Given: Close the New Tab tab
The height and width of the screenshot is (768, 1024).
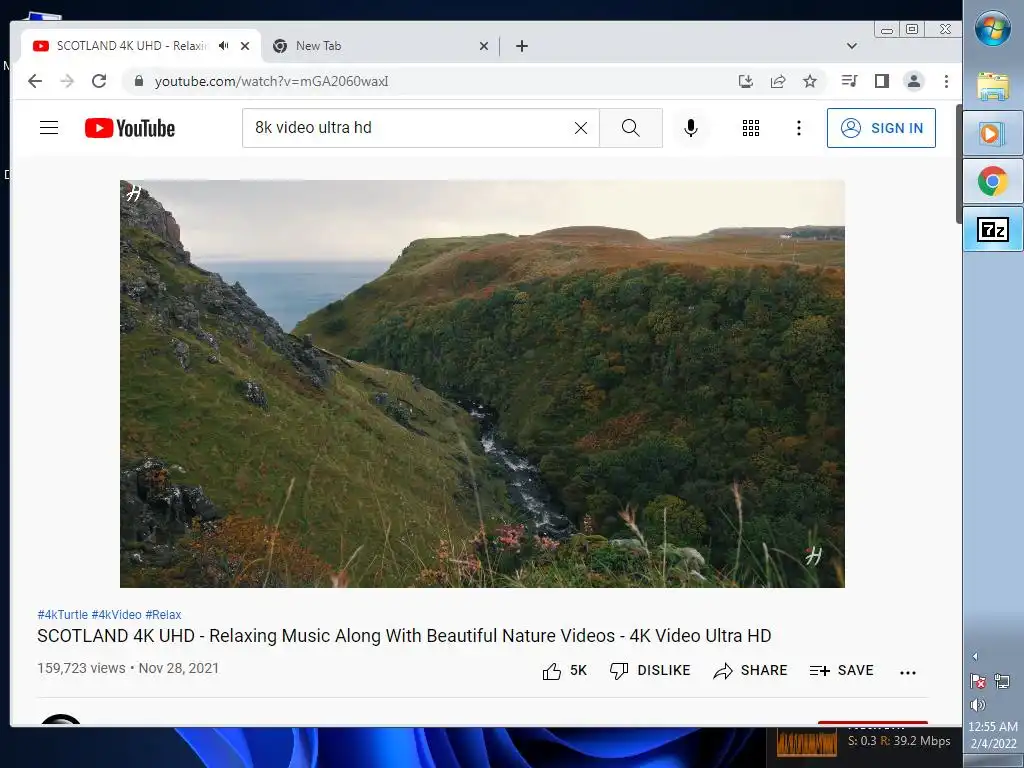Looking at the screenshot, I should [484, 46].
